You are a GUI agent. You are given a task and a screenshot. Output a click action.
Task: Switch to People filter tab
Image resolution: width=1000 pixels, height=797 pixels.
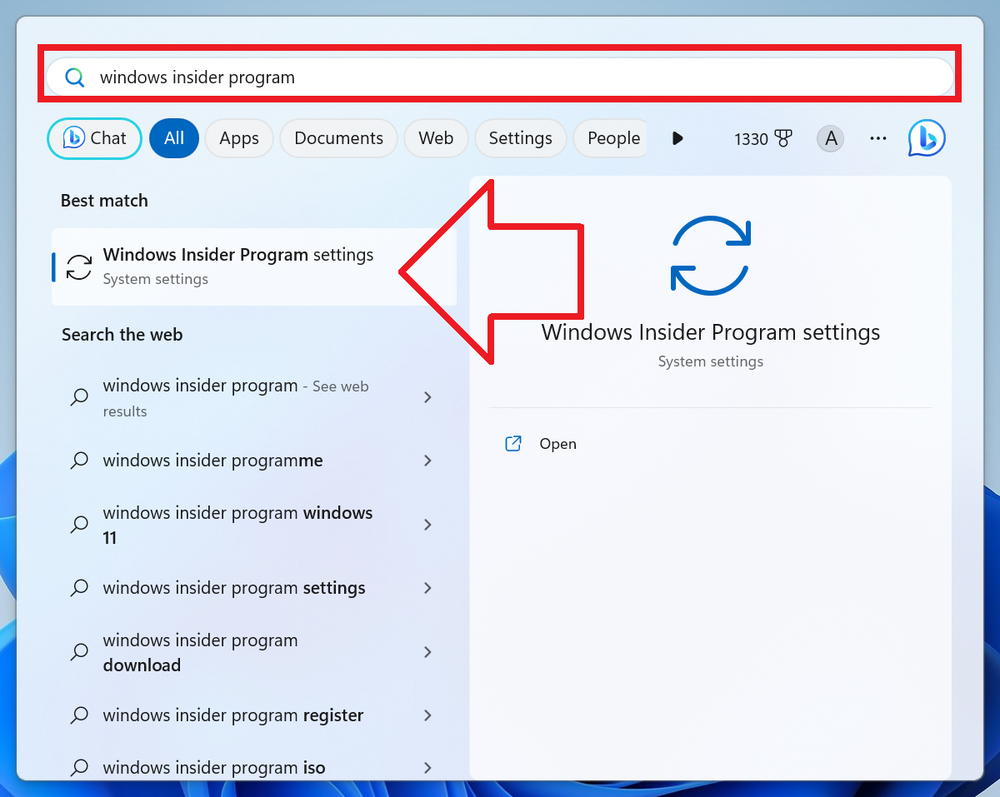610,138
